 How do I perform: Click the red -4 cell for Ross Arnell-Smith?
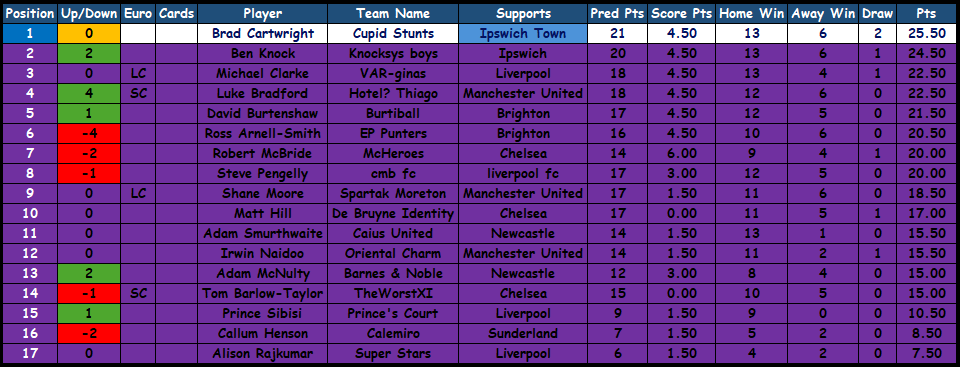(x=89, y=134)
